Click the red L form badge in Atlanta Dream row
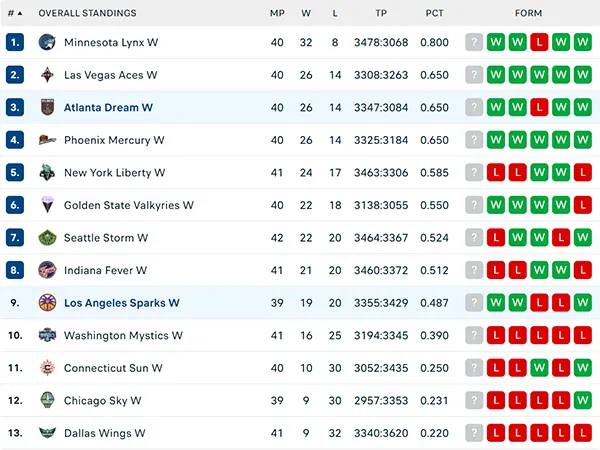 [539, 107]
